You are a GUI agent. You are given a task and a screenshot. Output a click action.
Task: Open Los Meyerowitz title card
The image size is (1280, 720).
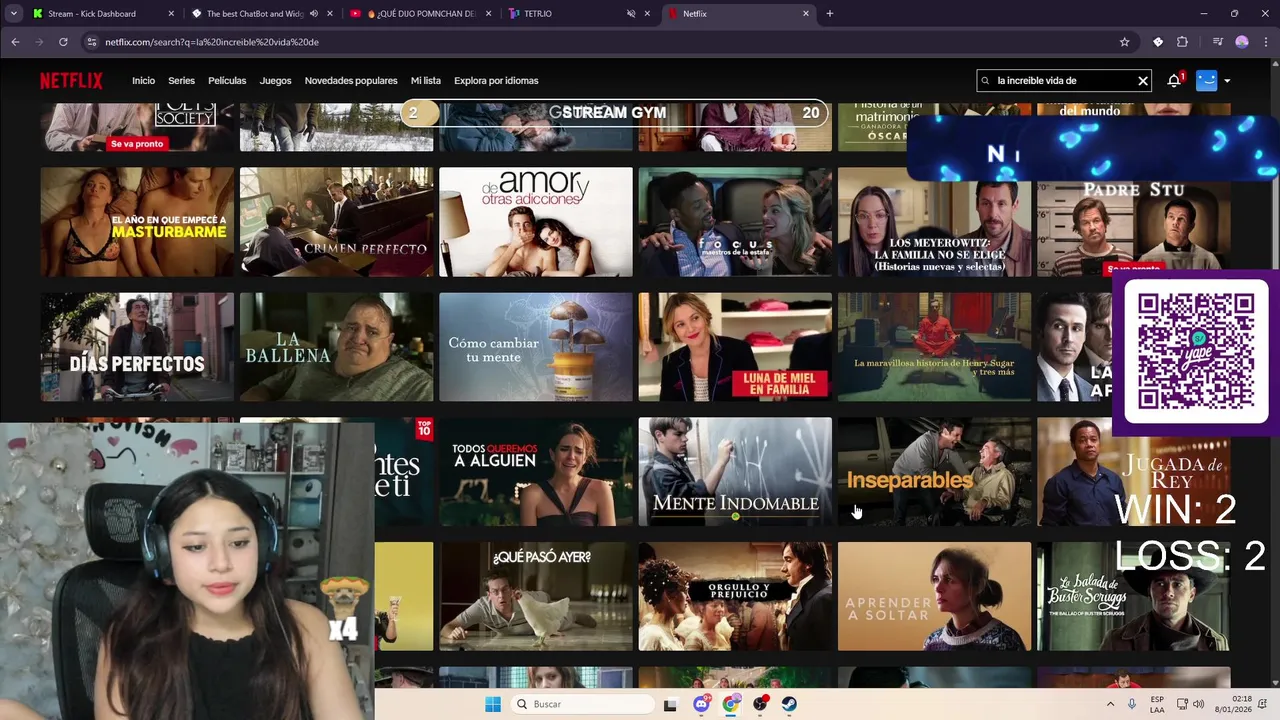tap(934, 222)
